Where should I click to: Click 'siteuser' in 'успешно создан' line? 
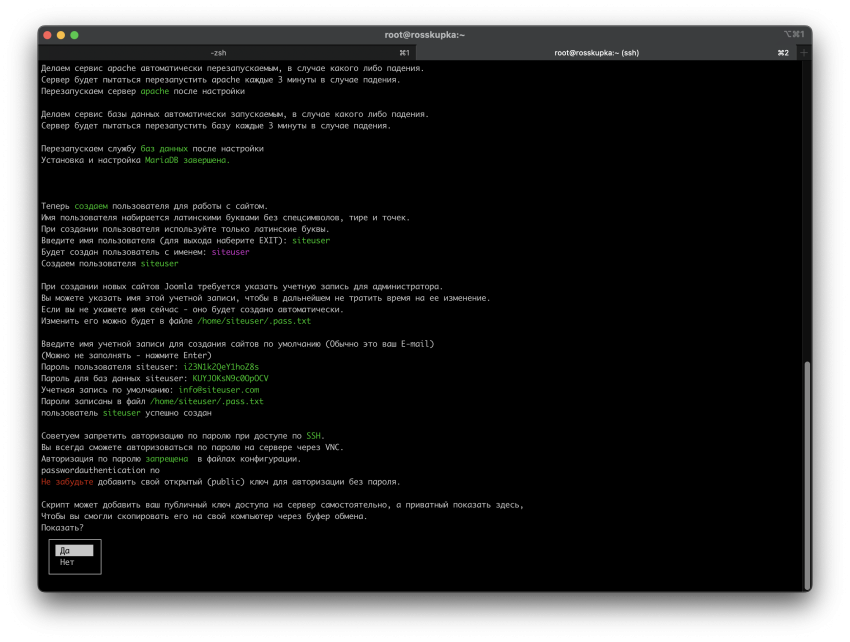coord(121,413)
